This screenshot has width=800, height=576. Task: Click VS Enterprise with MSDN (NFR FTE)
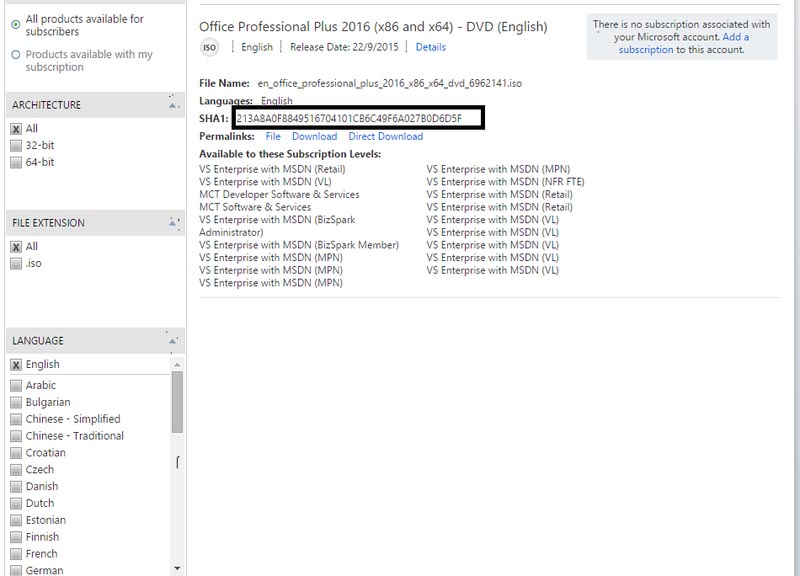[506, 182]
